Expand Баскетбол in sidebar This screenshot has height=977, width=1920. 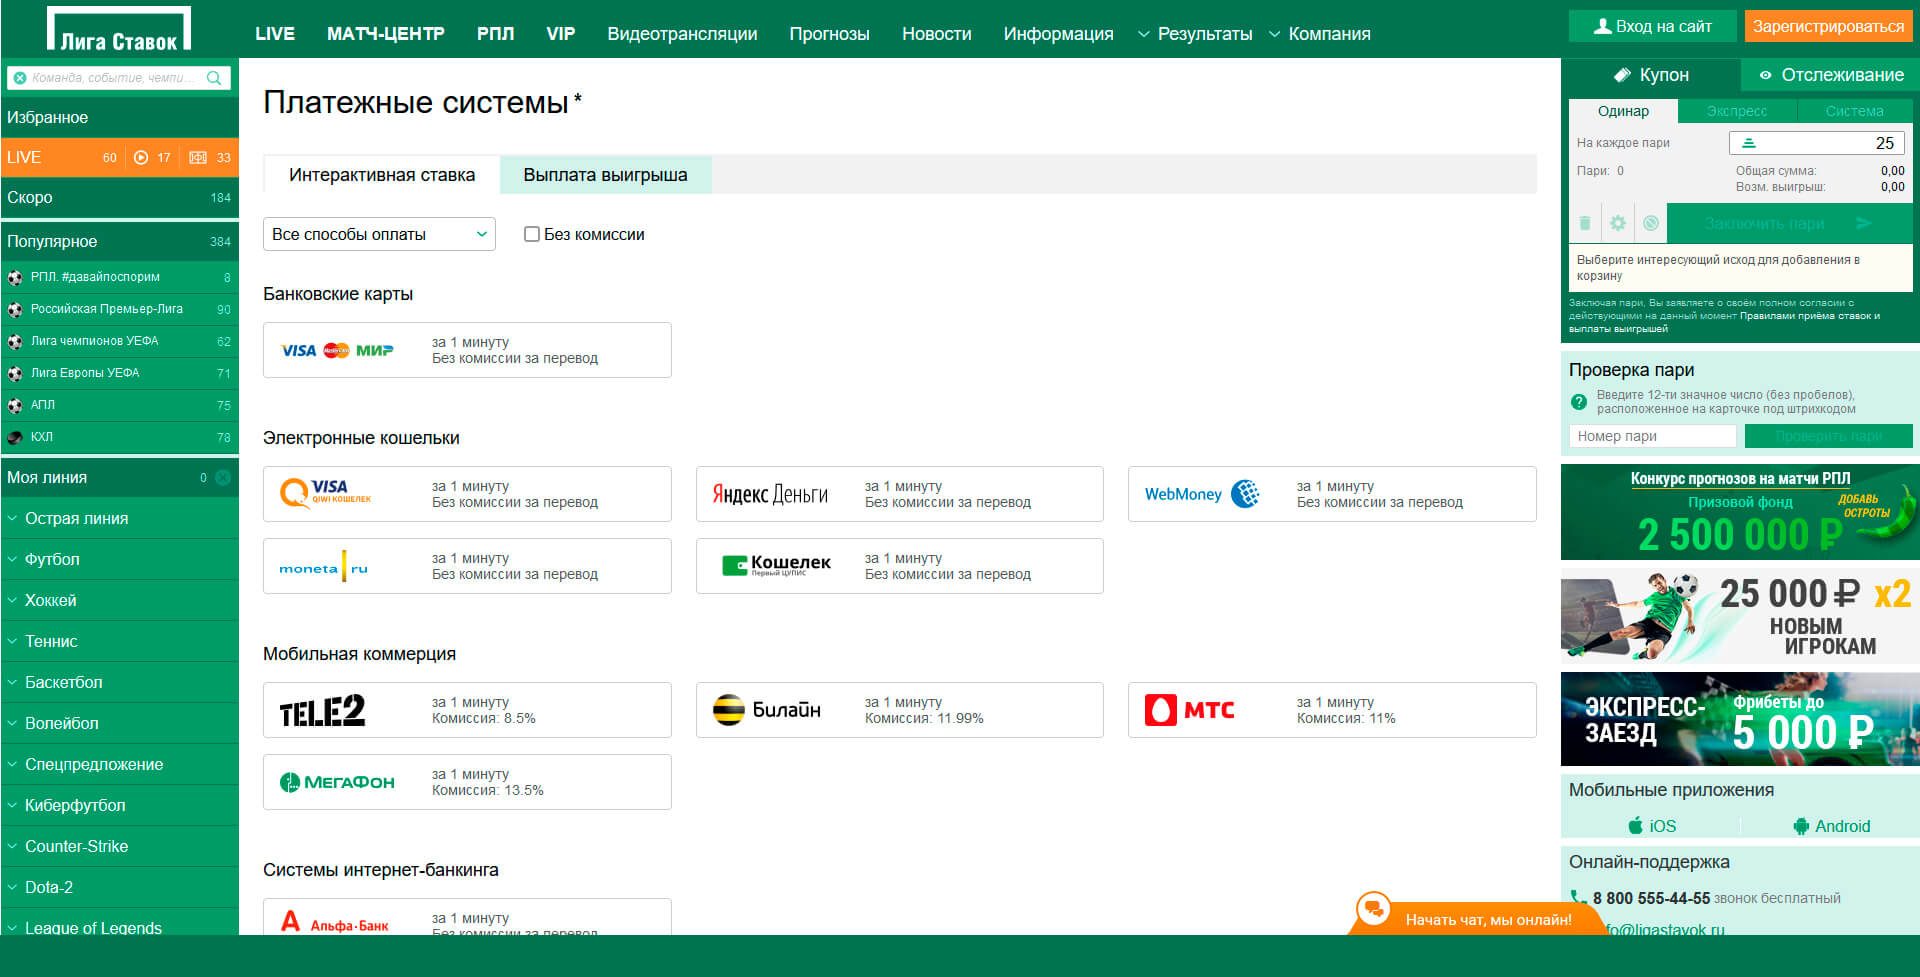pos(120,682)
